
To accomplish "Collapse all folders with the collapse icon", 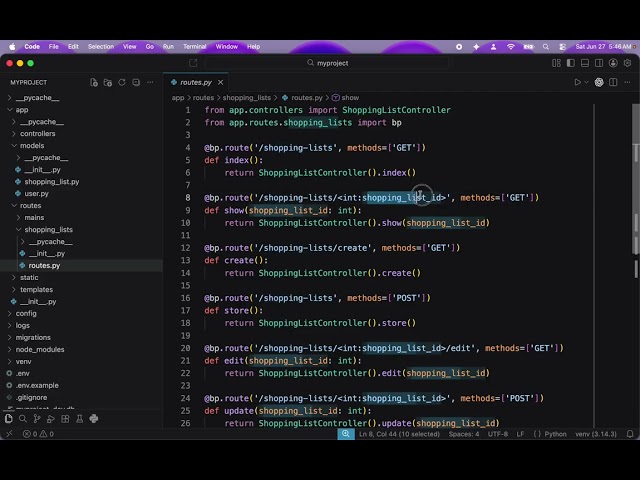I will [136, 82].
